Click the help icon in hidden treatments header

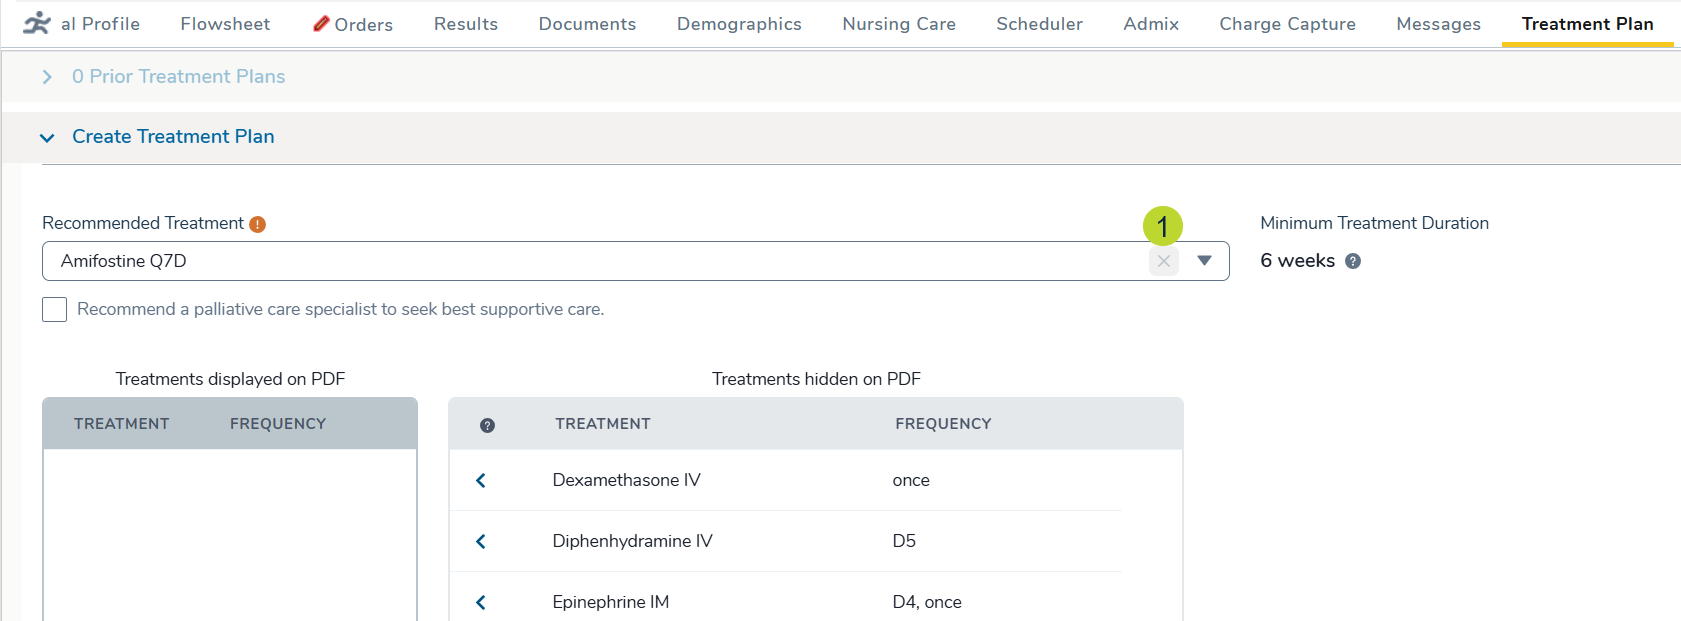[487, 425]
